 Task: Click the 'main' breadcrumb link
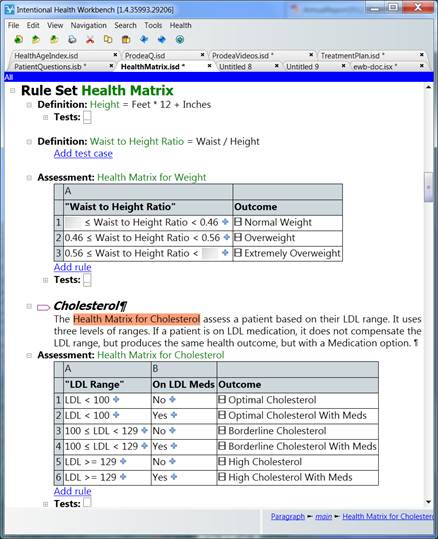pyautogui.click(x=324, y=516)
